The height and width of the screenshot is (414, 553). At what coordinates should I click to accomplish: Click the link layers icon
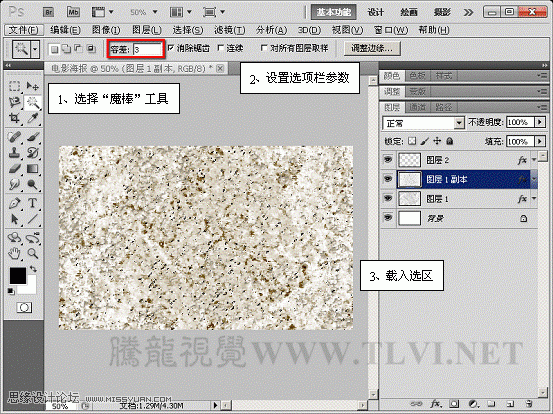(x=416, y=404)
